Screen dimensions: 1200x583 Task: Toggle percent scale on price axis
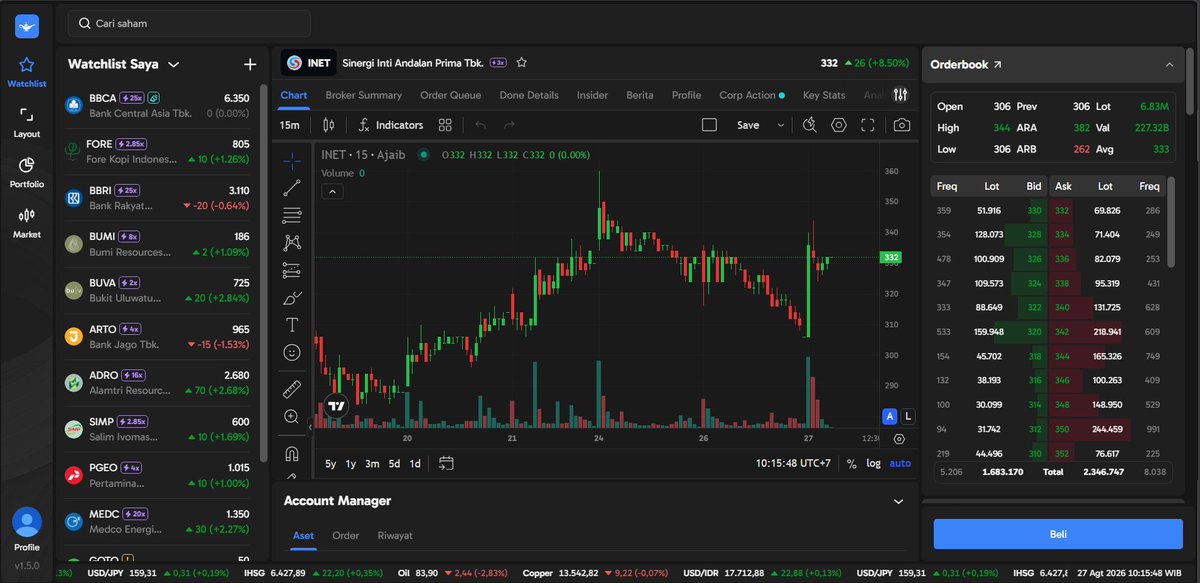851,464
